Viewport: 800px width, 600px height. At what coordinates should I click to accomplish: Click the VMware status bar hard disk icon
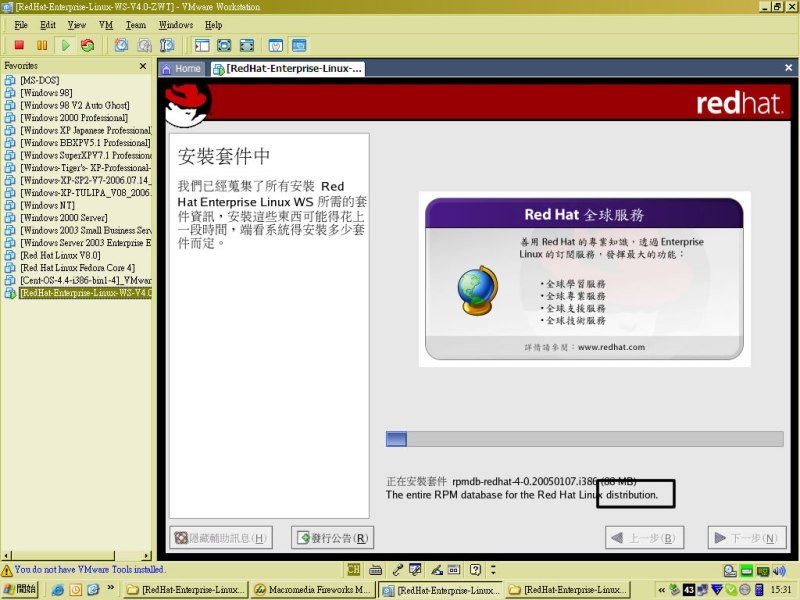tap(730, 570)
